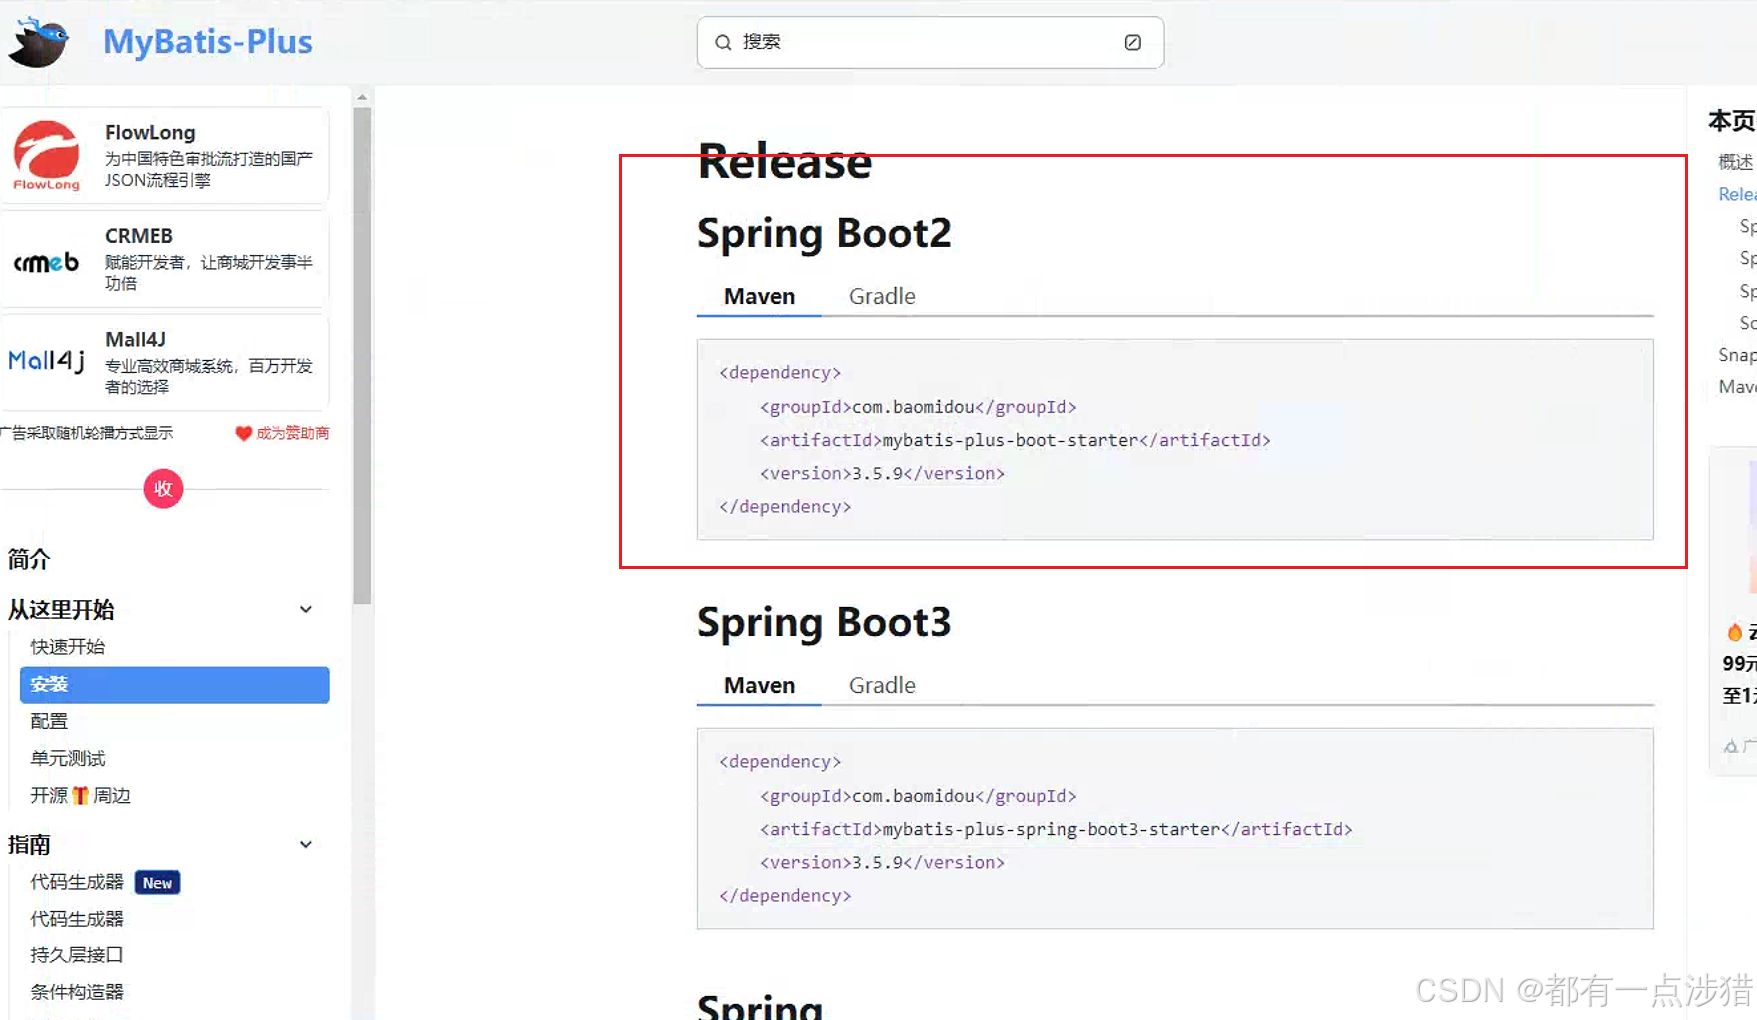The height and width of the screenshot is (1020, 1757).
Task: Click the magnifier search icon
Action: click(x=723, y=42)
